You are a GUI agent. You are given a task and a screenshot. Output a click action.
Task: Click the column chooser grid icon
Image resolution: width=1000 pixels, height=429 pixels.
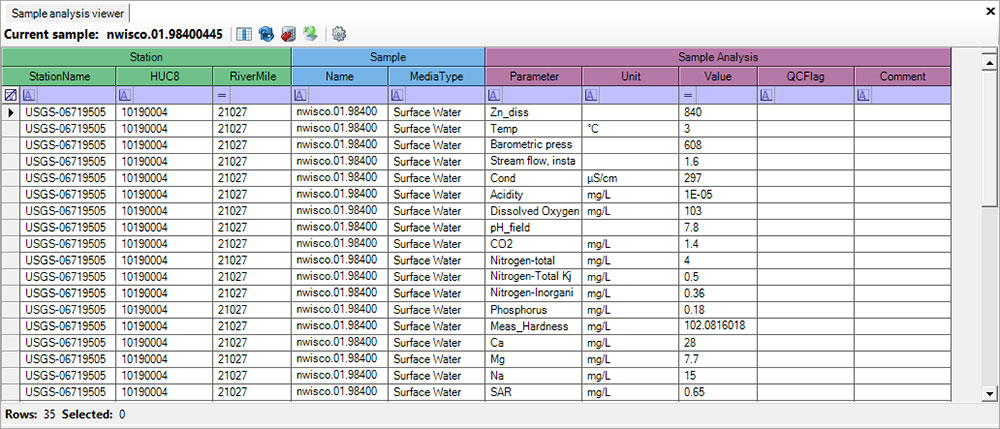tap(244, 34)
